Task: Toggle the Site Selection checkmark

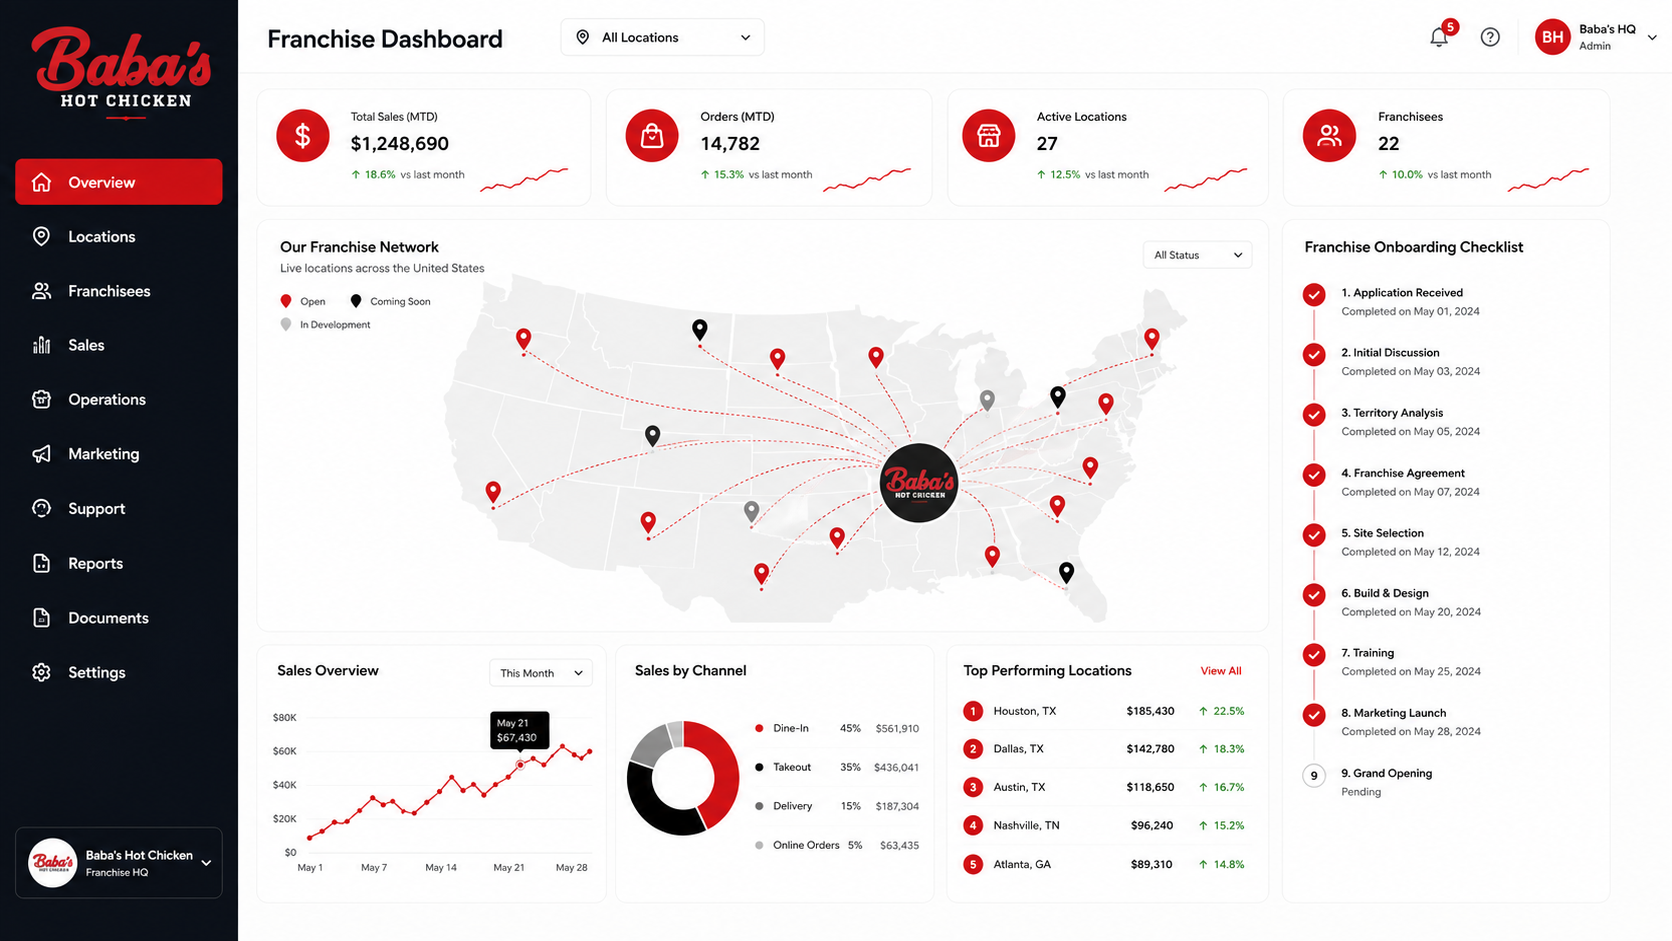Action: click(1314, 535)
